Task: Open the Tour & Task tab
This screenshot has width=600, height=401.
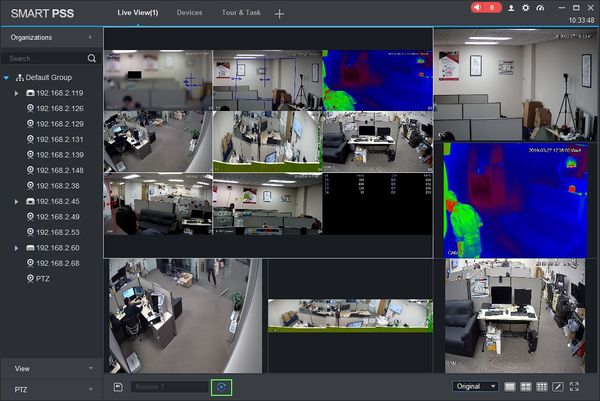Action: [x=241, y=13]
